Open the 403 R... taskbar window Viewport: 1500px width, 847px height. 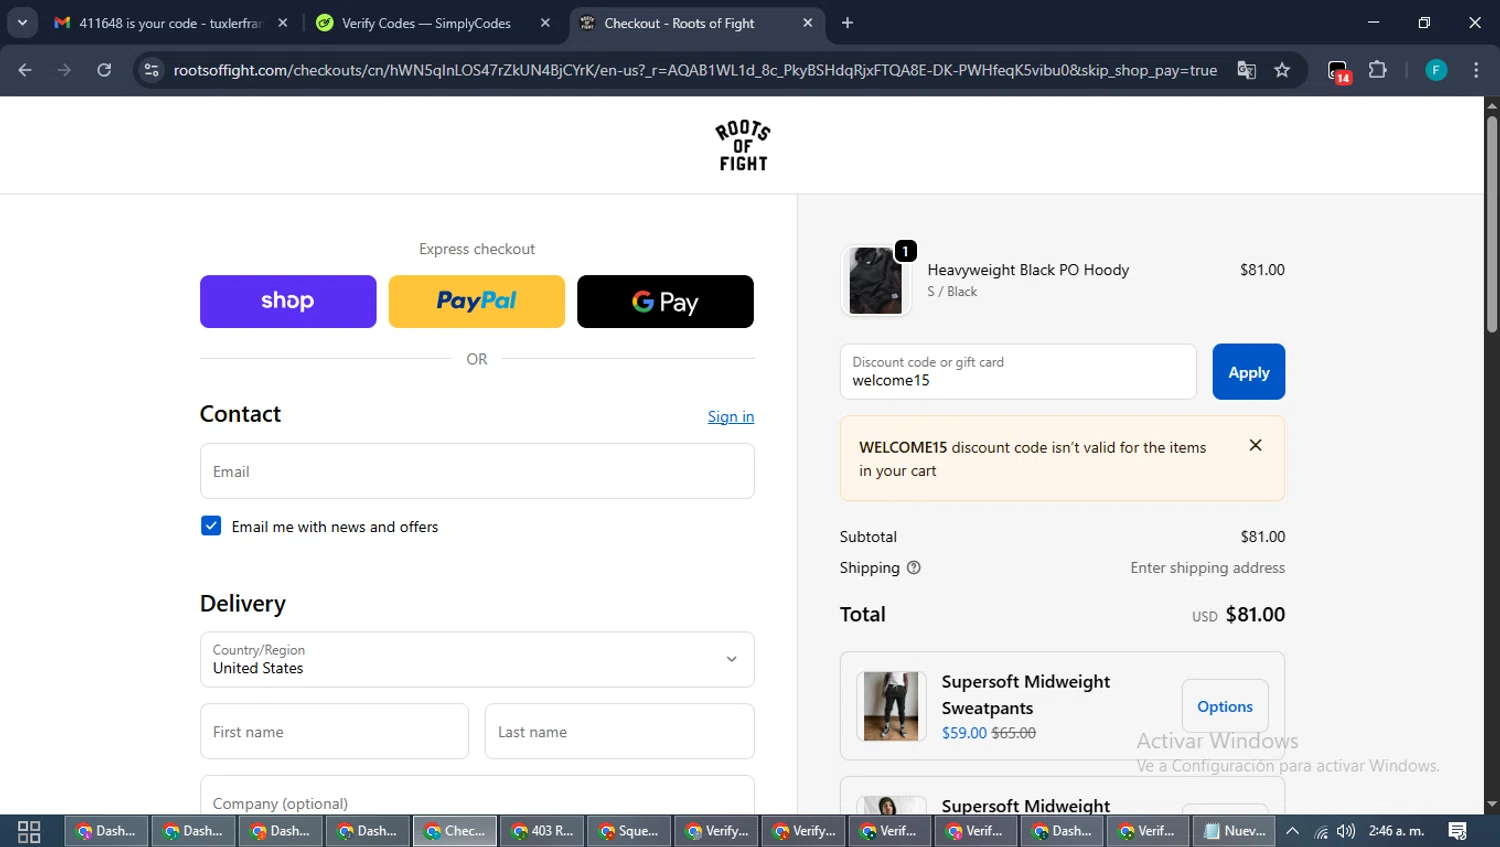pyautogui.click(x=541, y=831)
